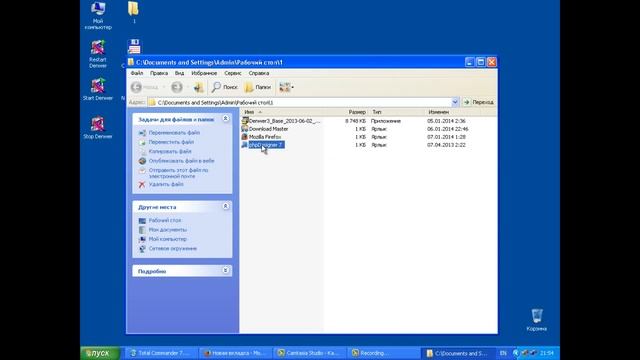Click send file by e-mail link
This screenshot has height=360, width=640.
pos(178,173)
